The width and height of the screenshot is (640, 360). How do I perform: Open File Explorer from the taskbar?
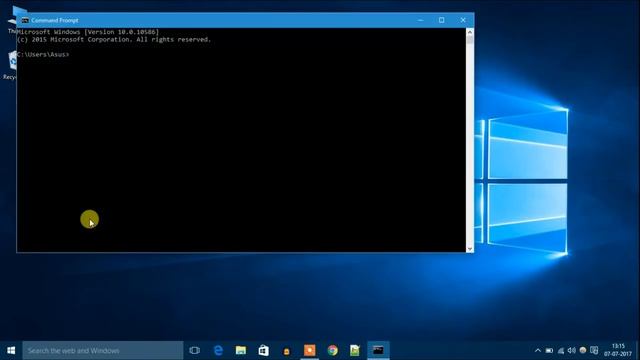pyautogui.click(x=241, y=350)
